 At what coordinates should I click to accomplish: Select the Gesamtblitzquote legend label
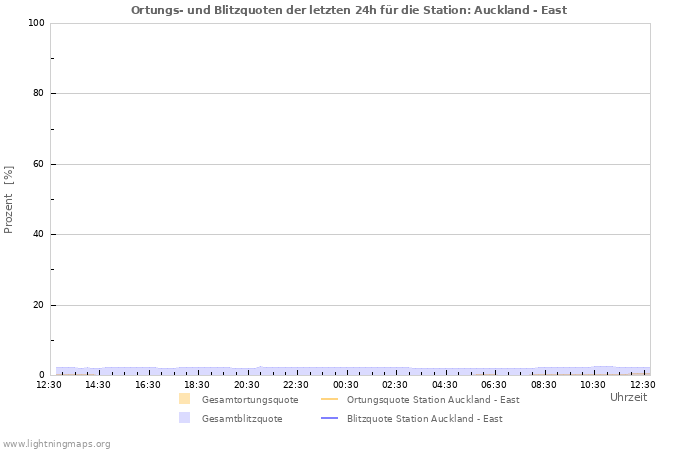(242, 419)
